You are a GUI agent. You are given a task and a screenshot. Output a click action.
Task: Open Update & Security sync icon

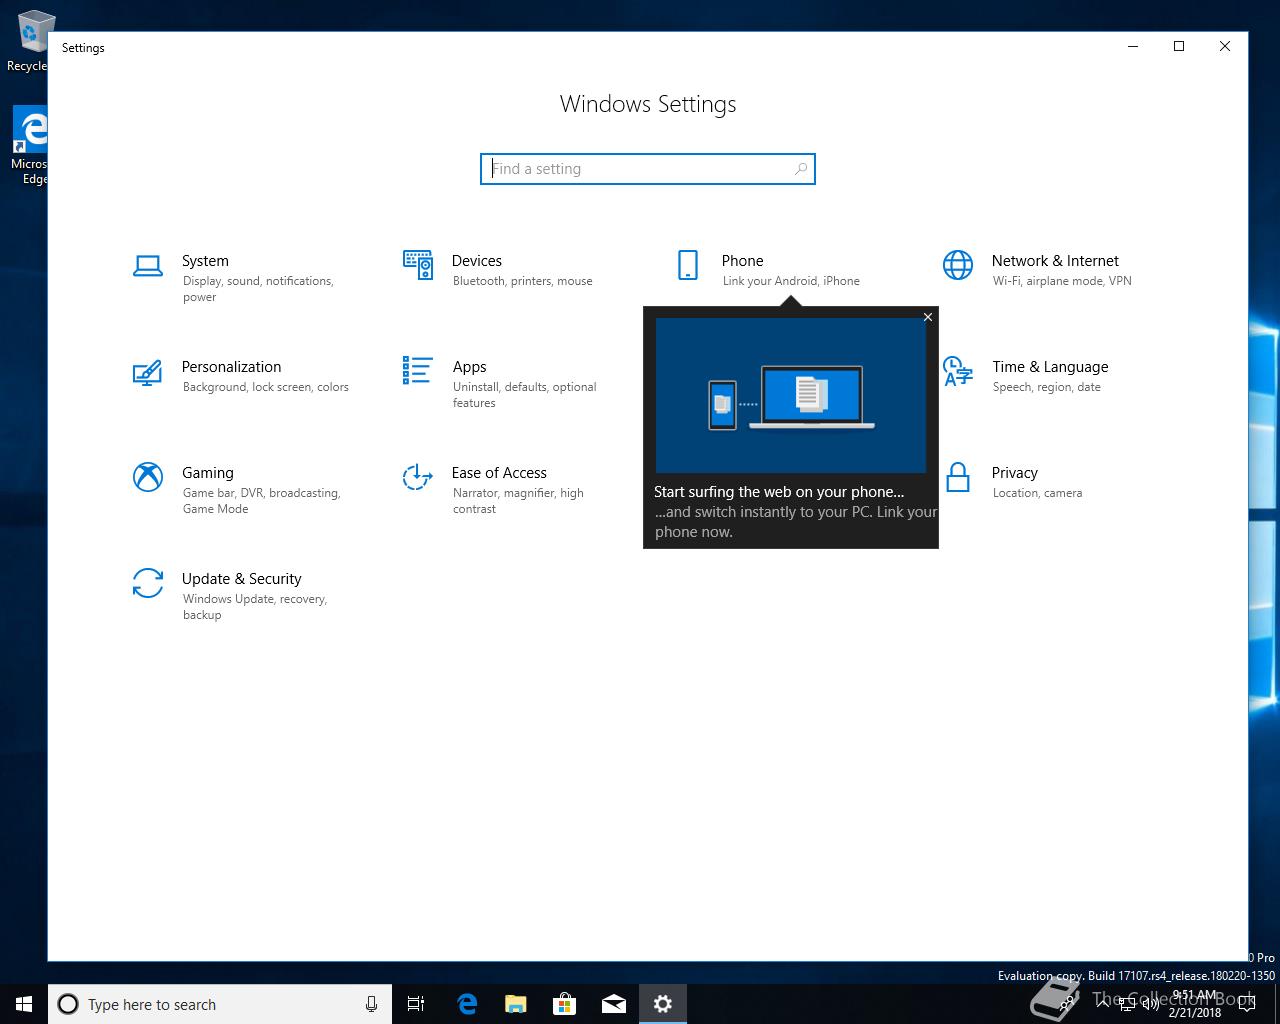pyautogui.click(x=148, y=583)
